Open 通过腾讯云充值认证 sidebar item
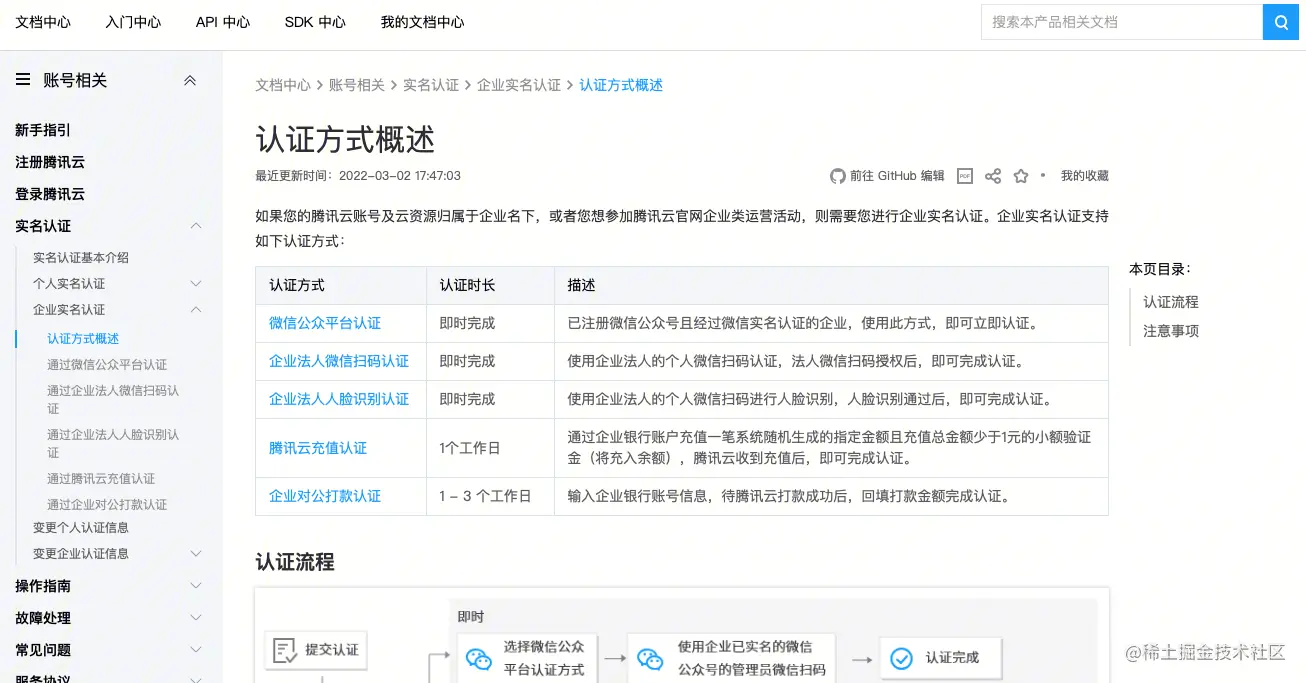The image size is (1306, 683). 101,479
